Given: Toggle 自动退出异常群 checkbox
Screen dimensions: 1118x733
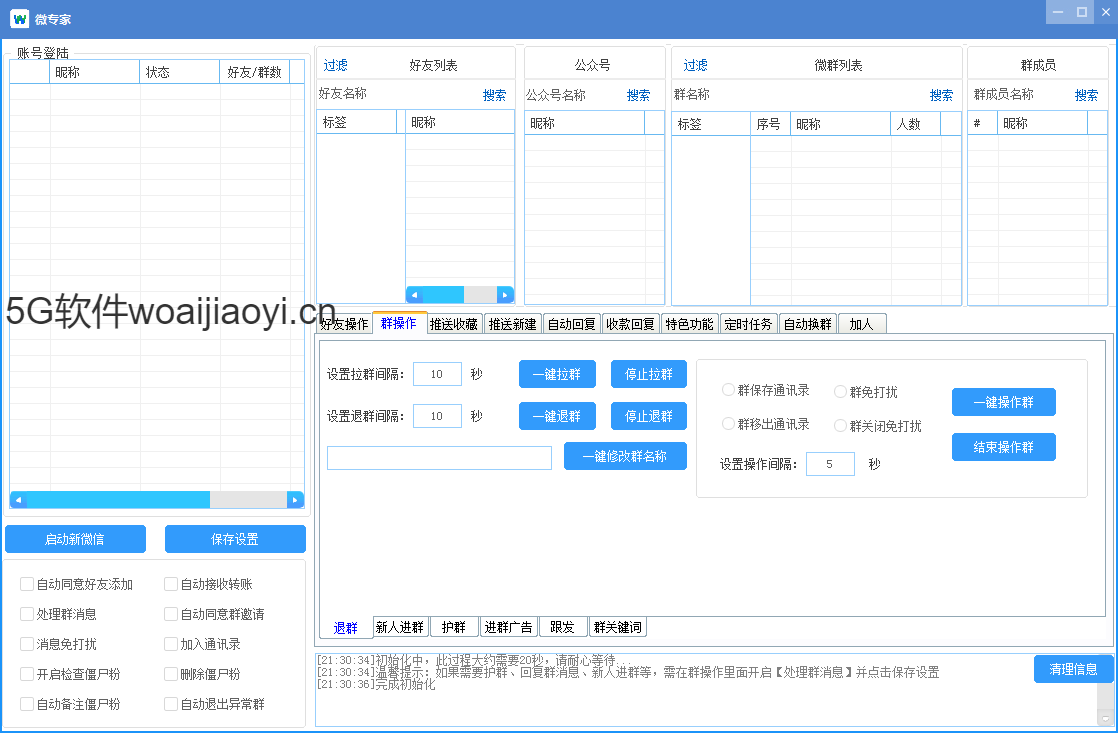Looking at the screenshot, I should tap(171, 704).
